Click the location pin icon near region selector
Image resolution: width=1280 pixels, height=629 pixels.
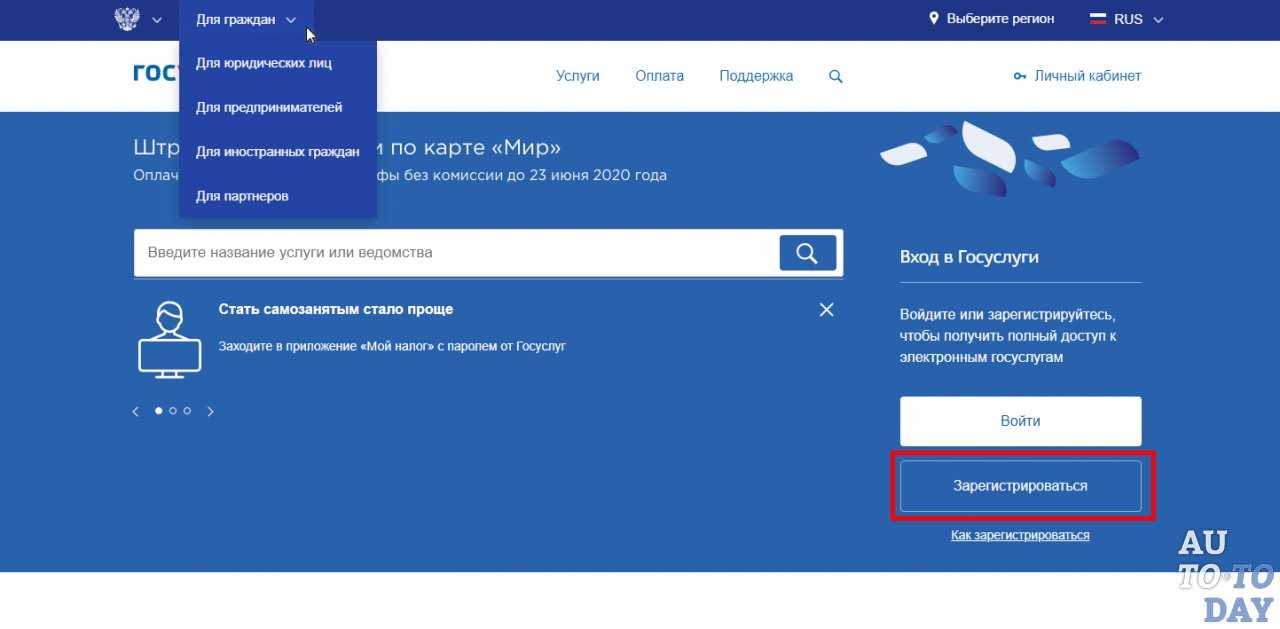coord(933,18)
